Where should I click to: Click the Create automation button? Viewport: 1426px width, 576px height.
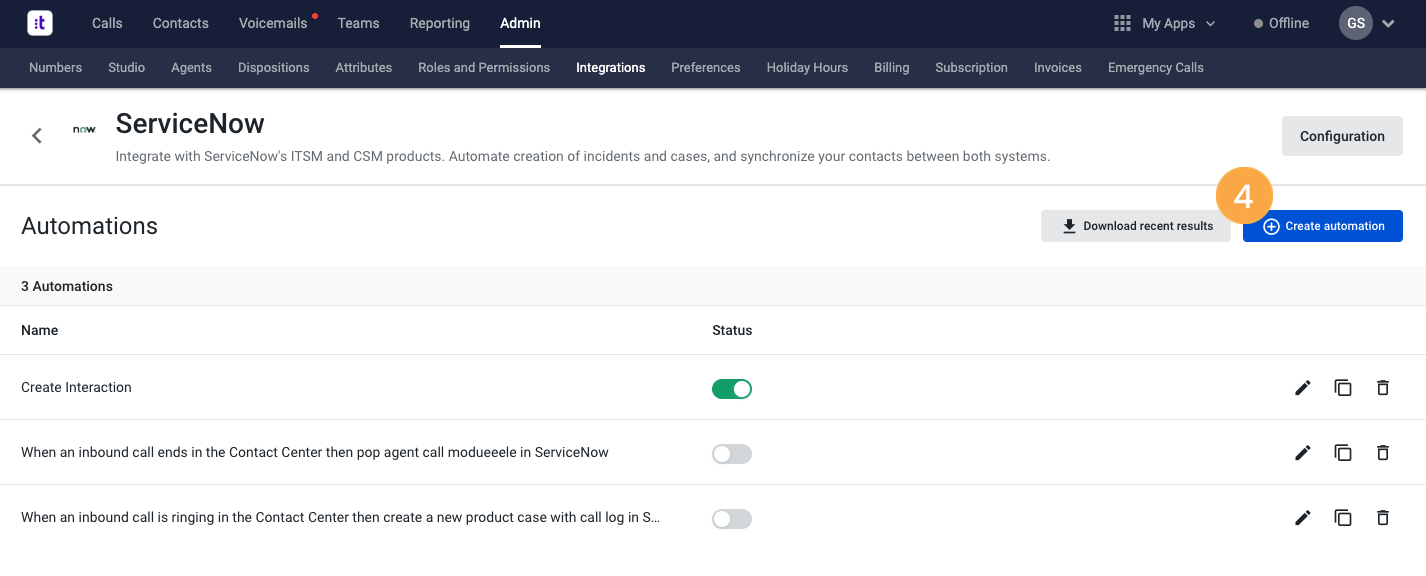1322,226
